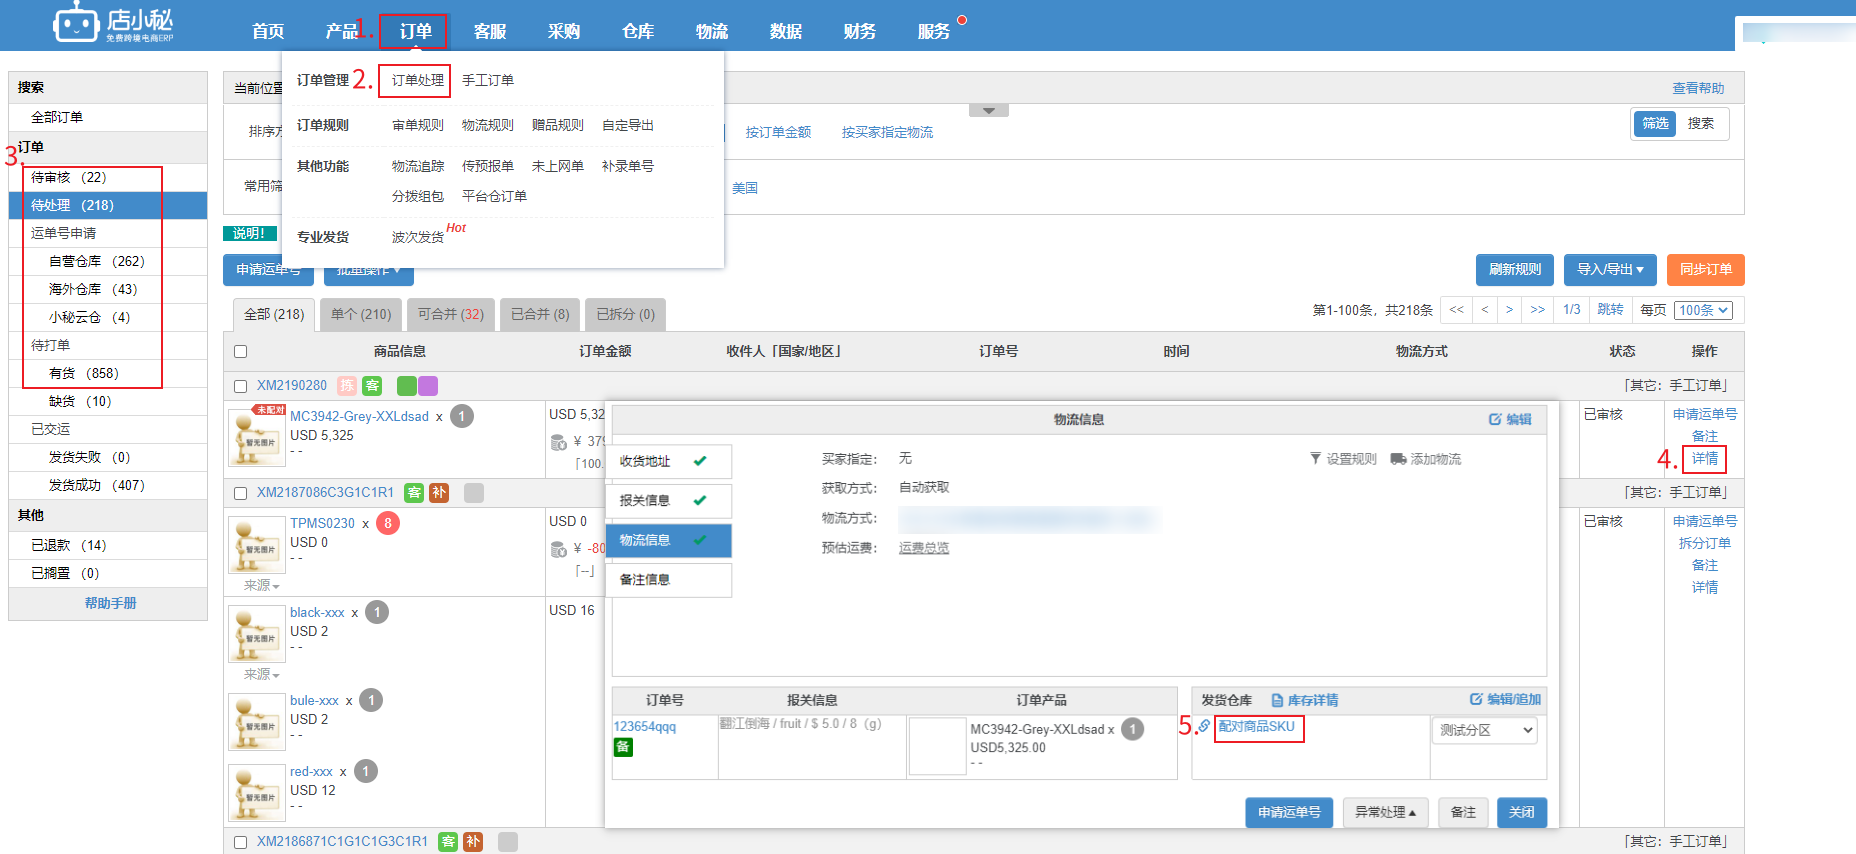Viewport: 1856px width, 854px height.
Task: Expand the 导入/导出 dropdown button
Action: [1610, 270]
